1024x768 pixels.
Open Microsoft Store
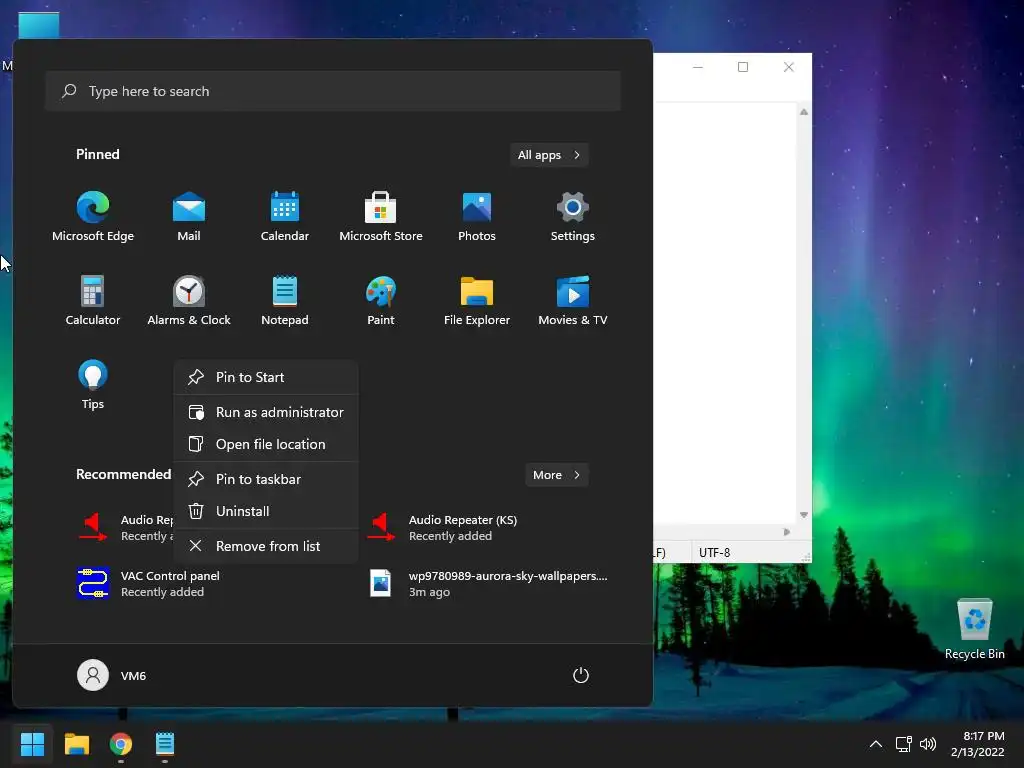(x=381, y=217)
